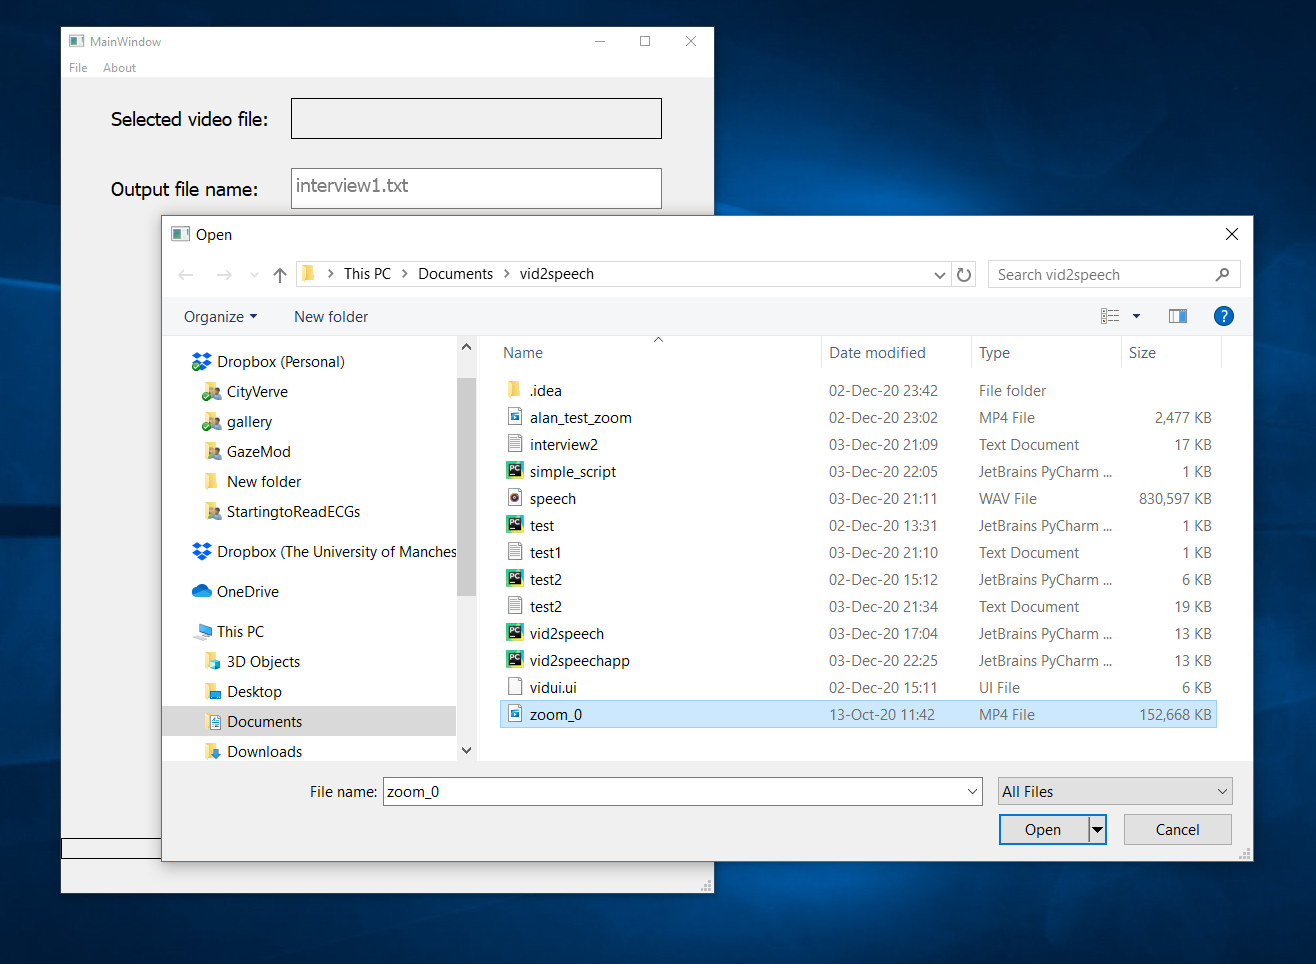Open the File menu in MainWindow
This screenshot has width=1316, height=964.
click(78, 68)
